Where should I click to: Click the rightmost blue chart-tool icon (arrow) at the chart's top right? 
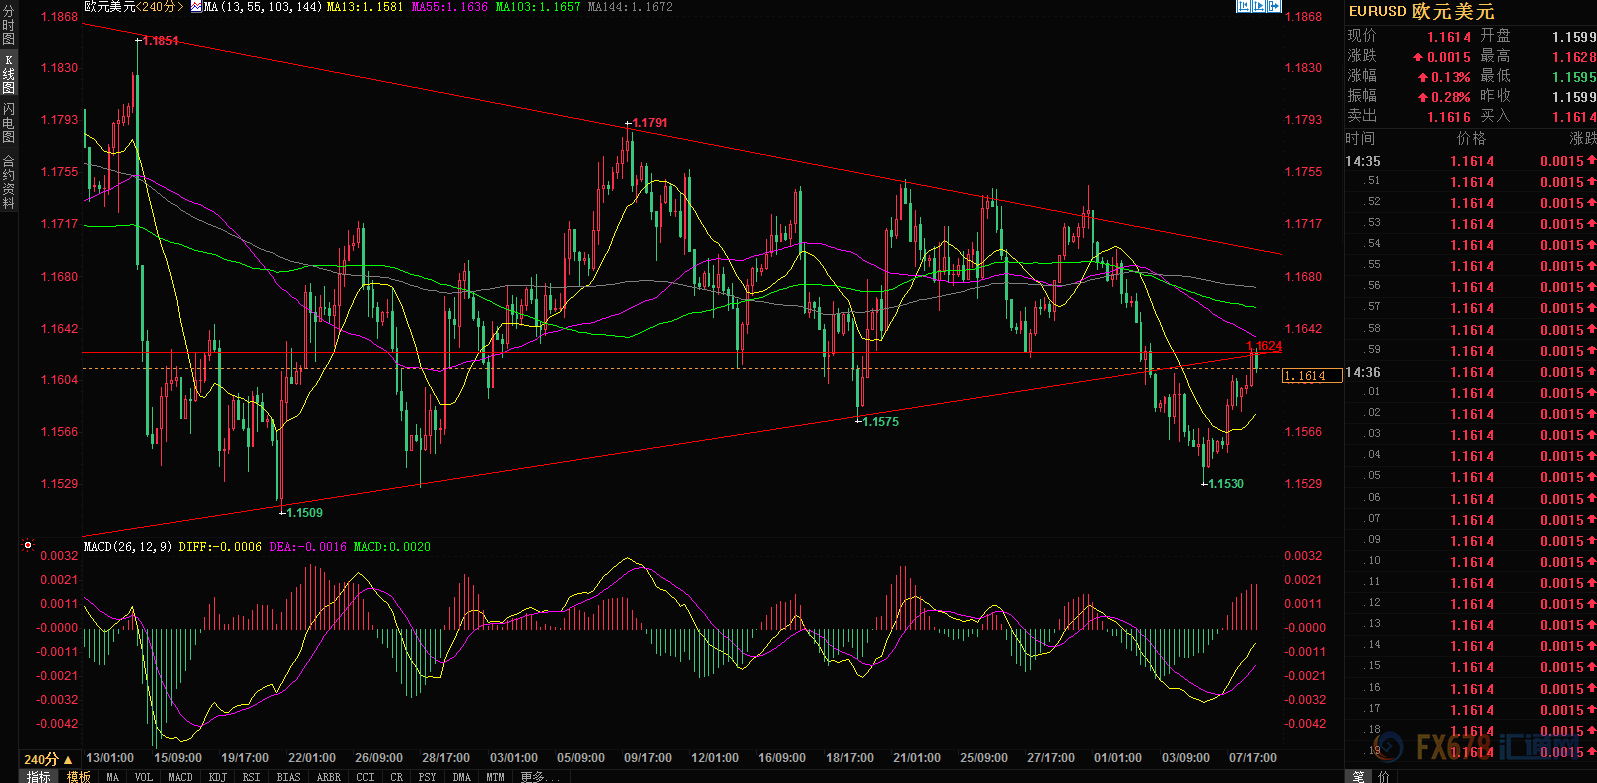point(1274,6)
